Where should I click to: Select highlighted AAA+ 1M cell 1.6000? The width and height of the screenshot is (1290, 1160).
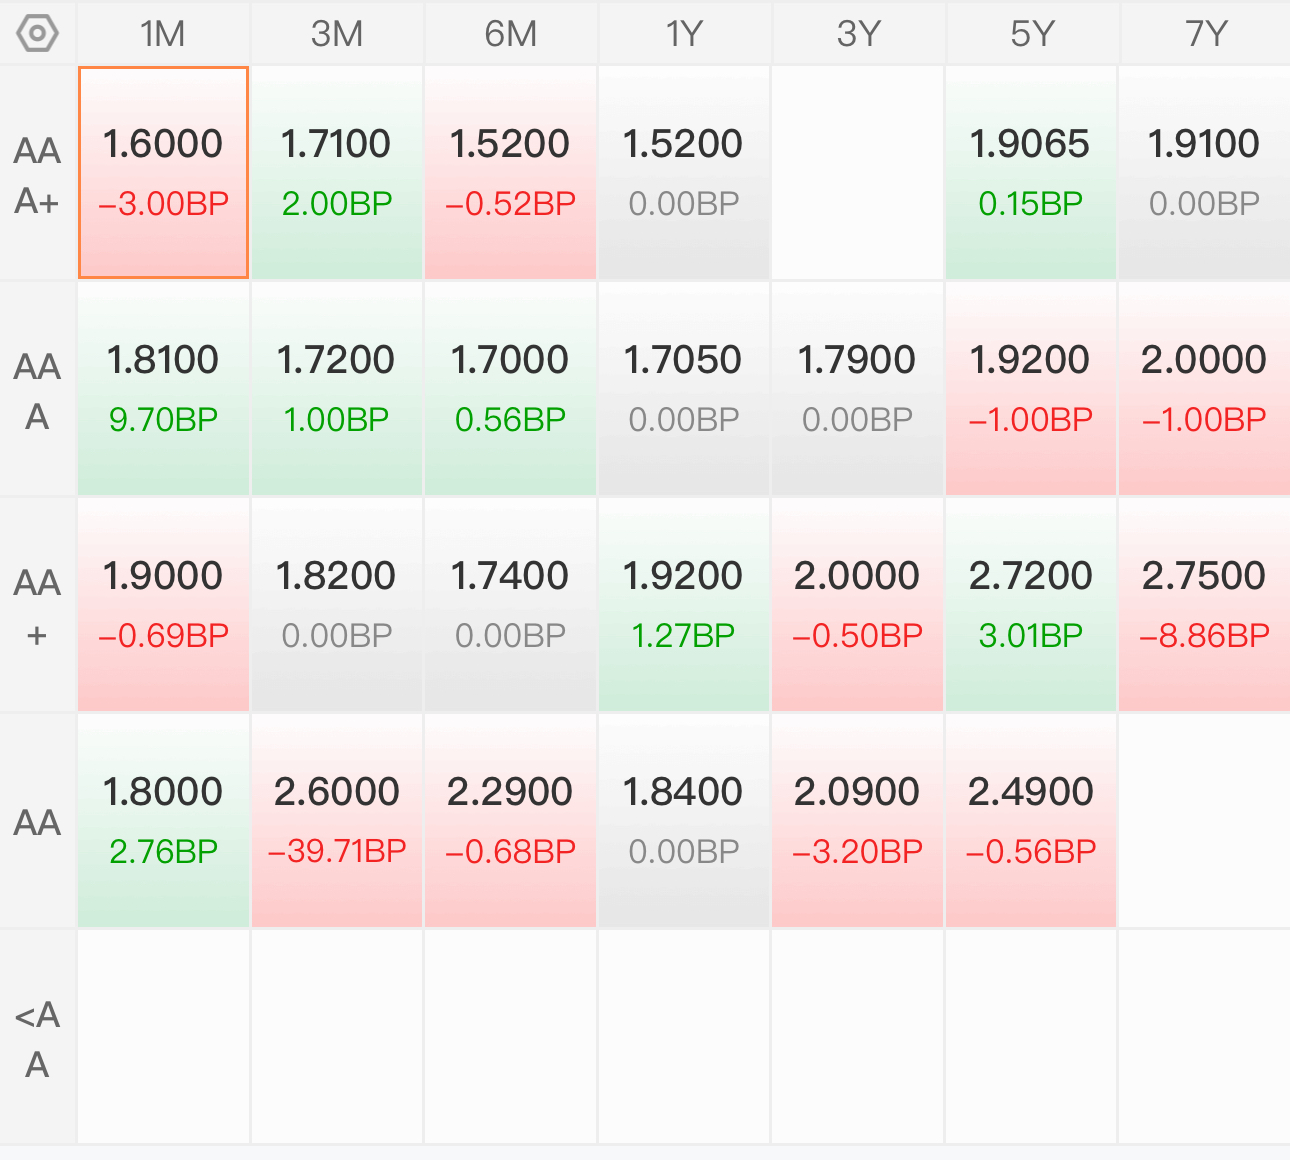pyautogui.click(x=163, y=173)
